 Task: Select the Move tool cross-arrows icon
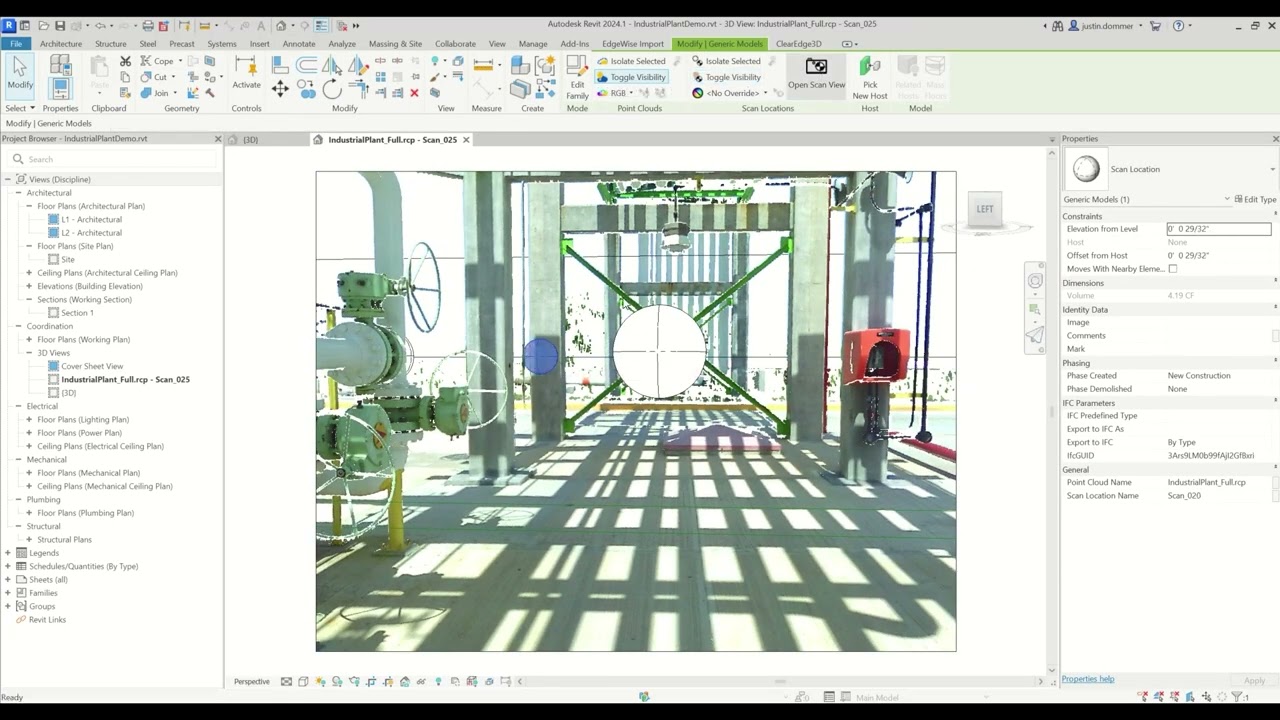point(280,90)
